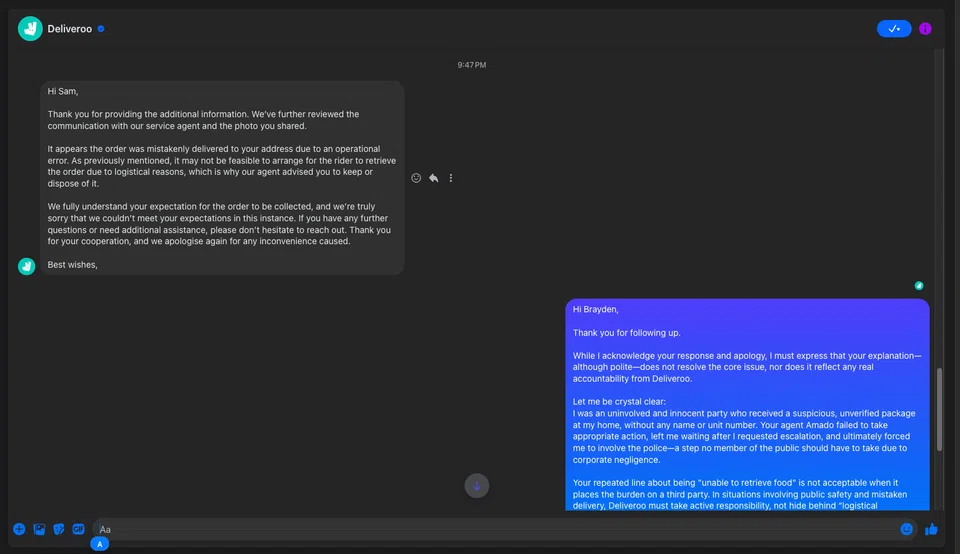The height and width of the screenshot is (554, 960).
Task: Open Deliveroo name in chat header
Action: [70, 29]
